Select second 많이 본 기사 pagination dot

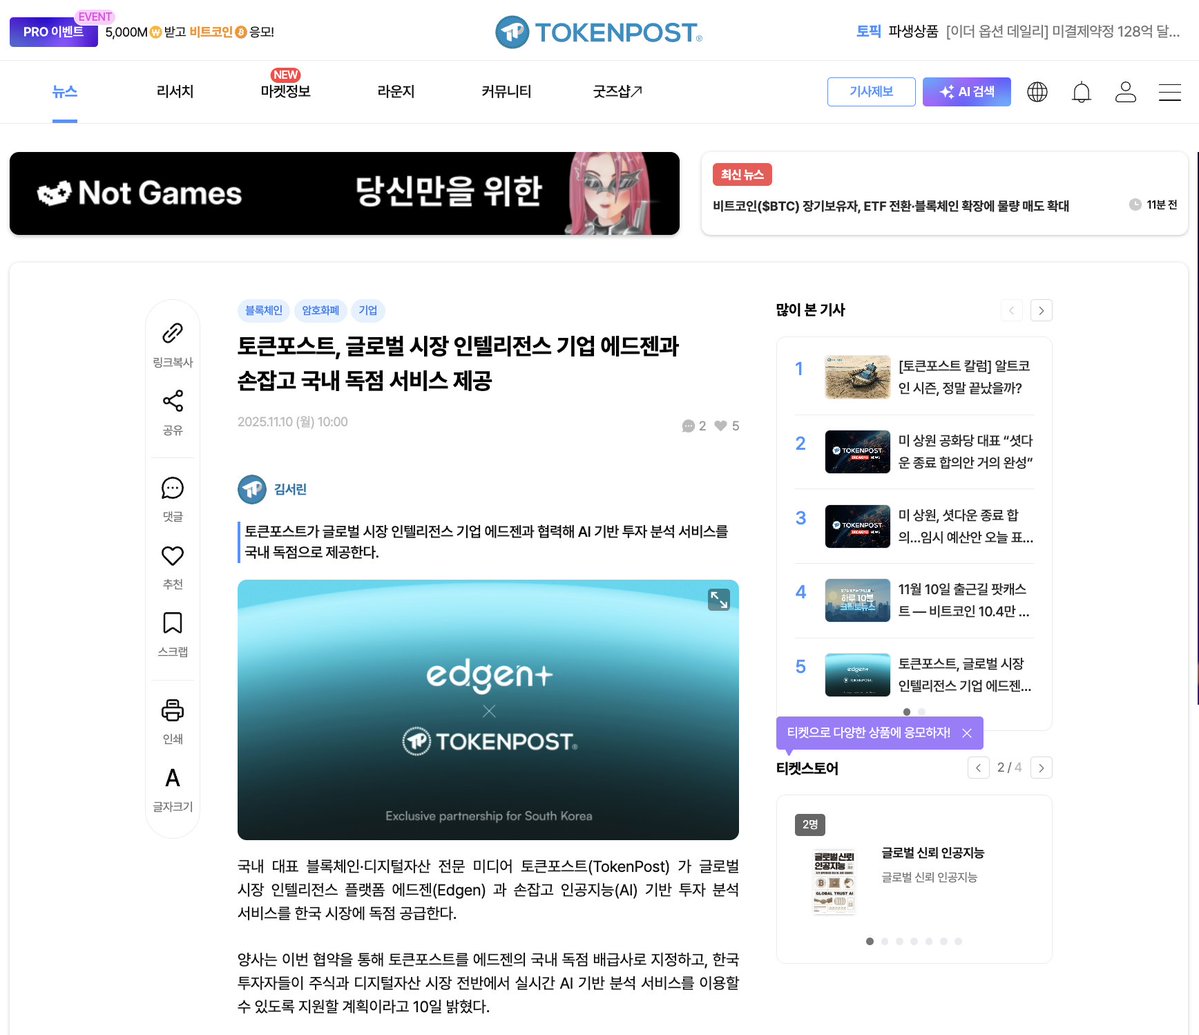(x=921, y=712)
